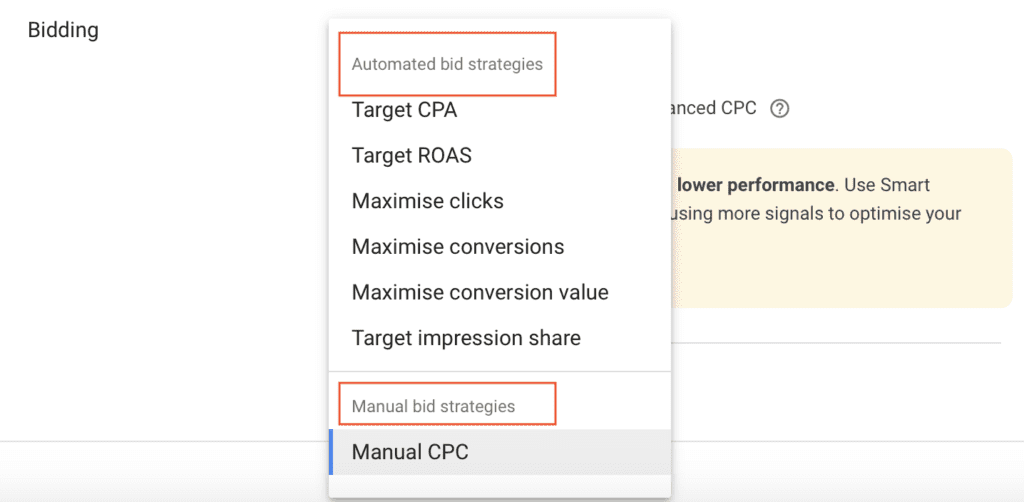Screen dimensions: 1024x502
Task: Select Target impression share
Action: [x=466, y=338]
